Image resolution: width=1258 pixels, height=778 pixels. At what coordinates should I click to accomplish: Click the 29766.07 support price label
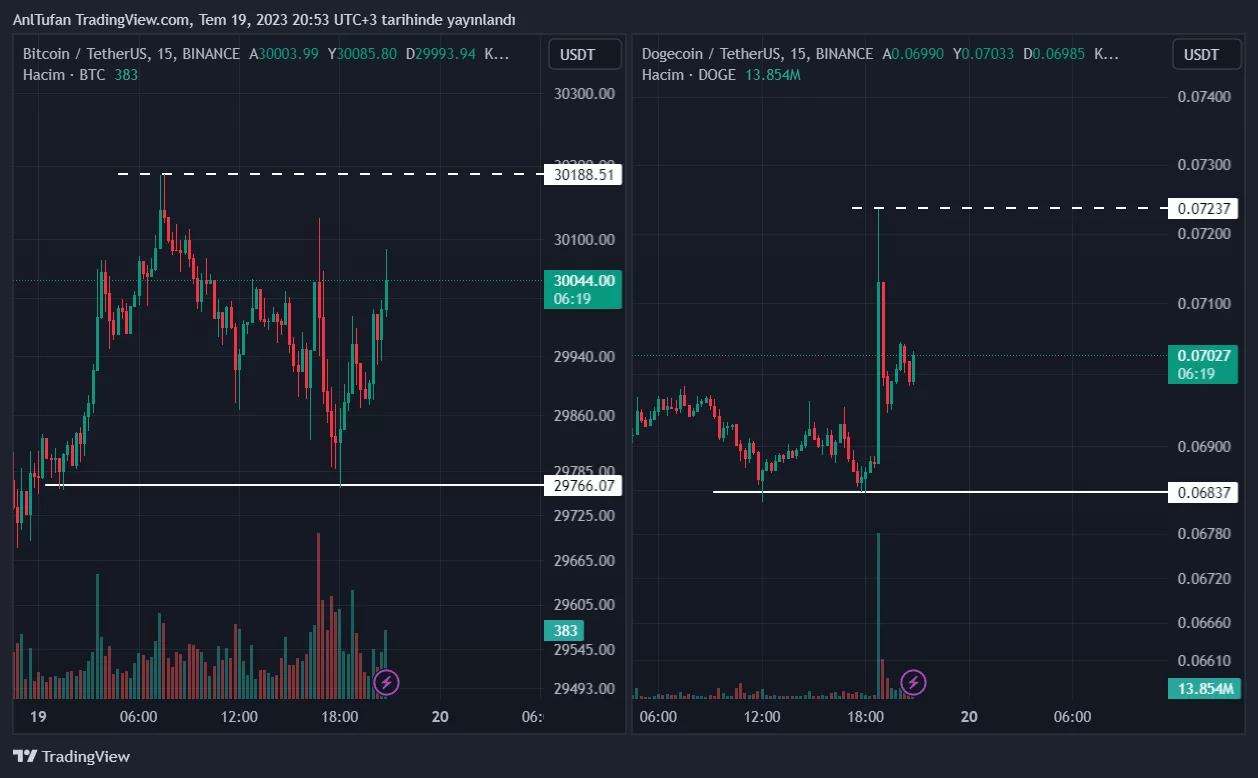point(582,486)
